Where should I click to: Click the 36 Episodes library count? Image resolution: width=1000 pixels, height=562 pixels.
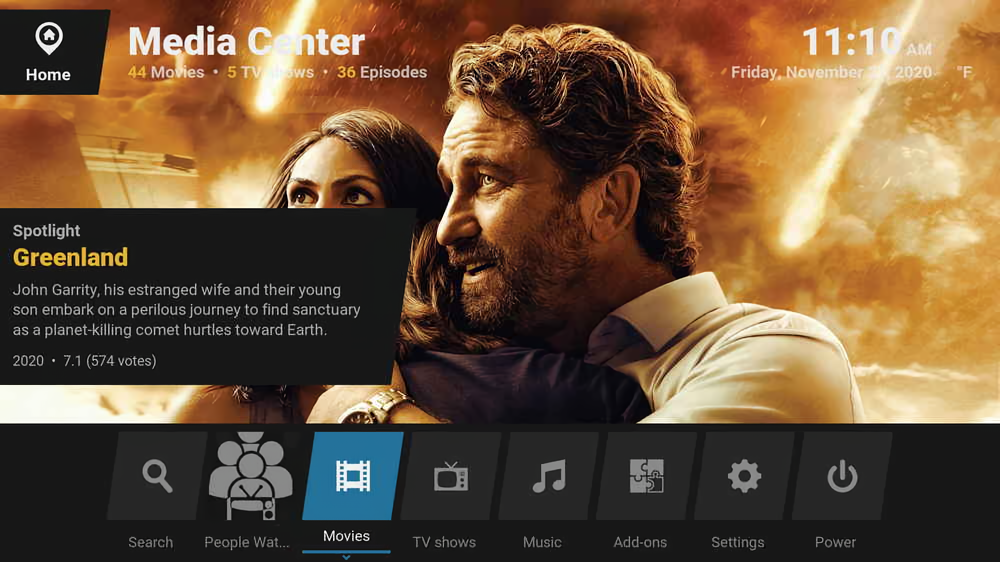pos(382,72)
